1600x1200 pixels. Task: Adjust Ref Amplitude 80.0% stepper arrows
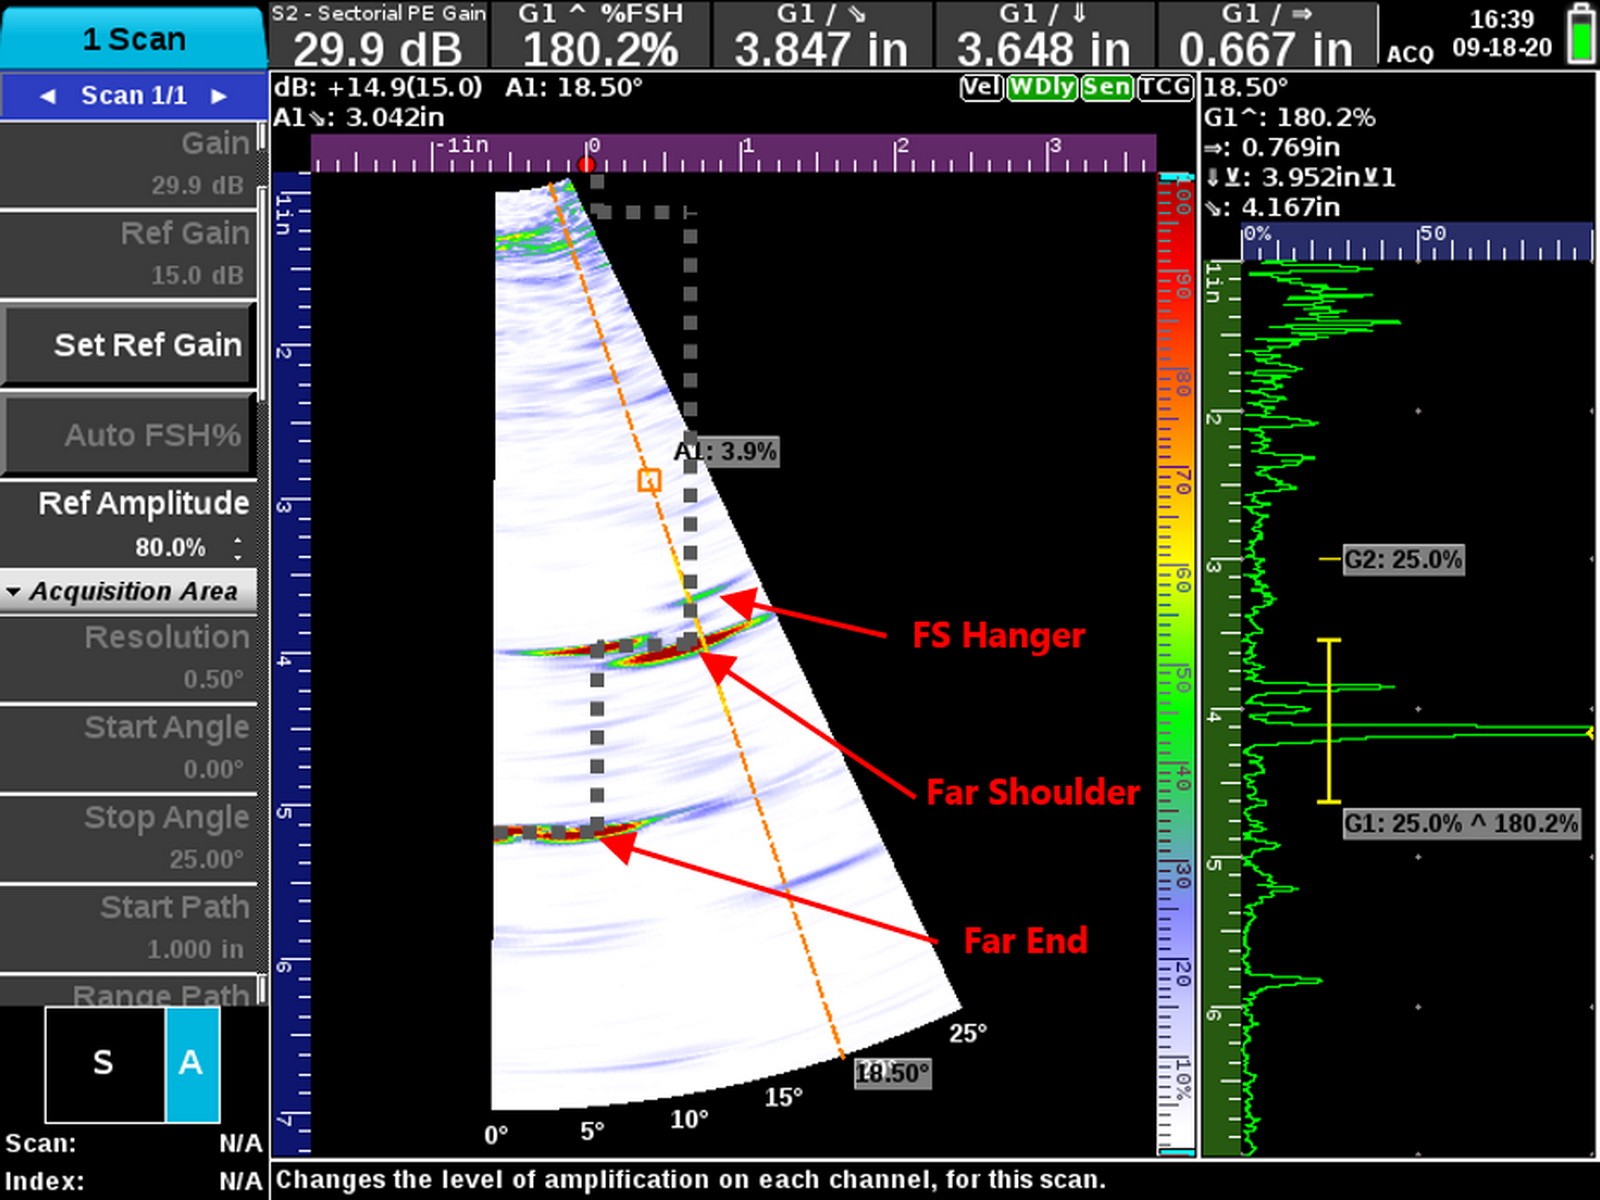pyautogui.click(x=238, y=548)
